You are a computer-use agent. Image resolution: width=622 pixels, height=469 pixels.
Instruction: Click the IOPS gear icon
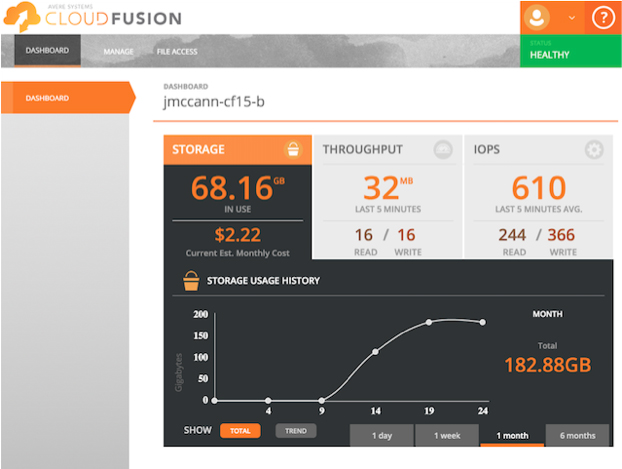pyautogui.click(x=594, y=150)
